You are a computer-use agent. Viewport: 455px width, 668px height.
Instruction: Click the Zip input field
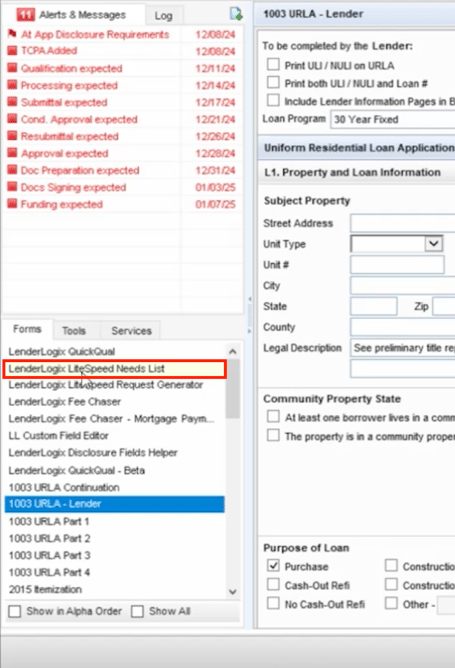(444, 306)
